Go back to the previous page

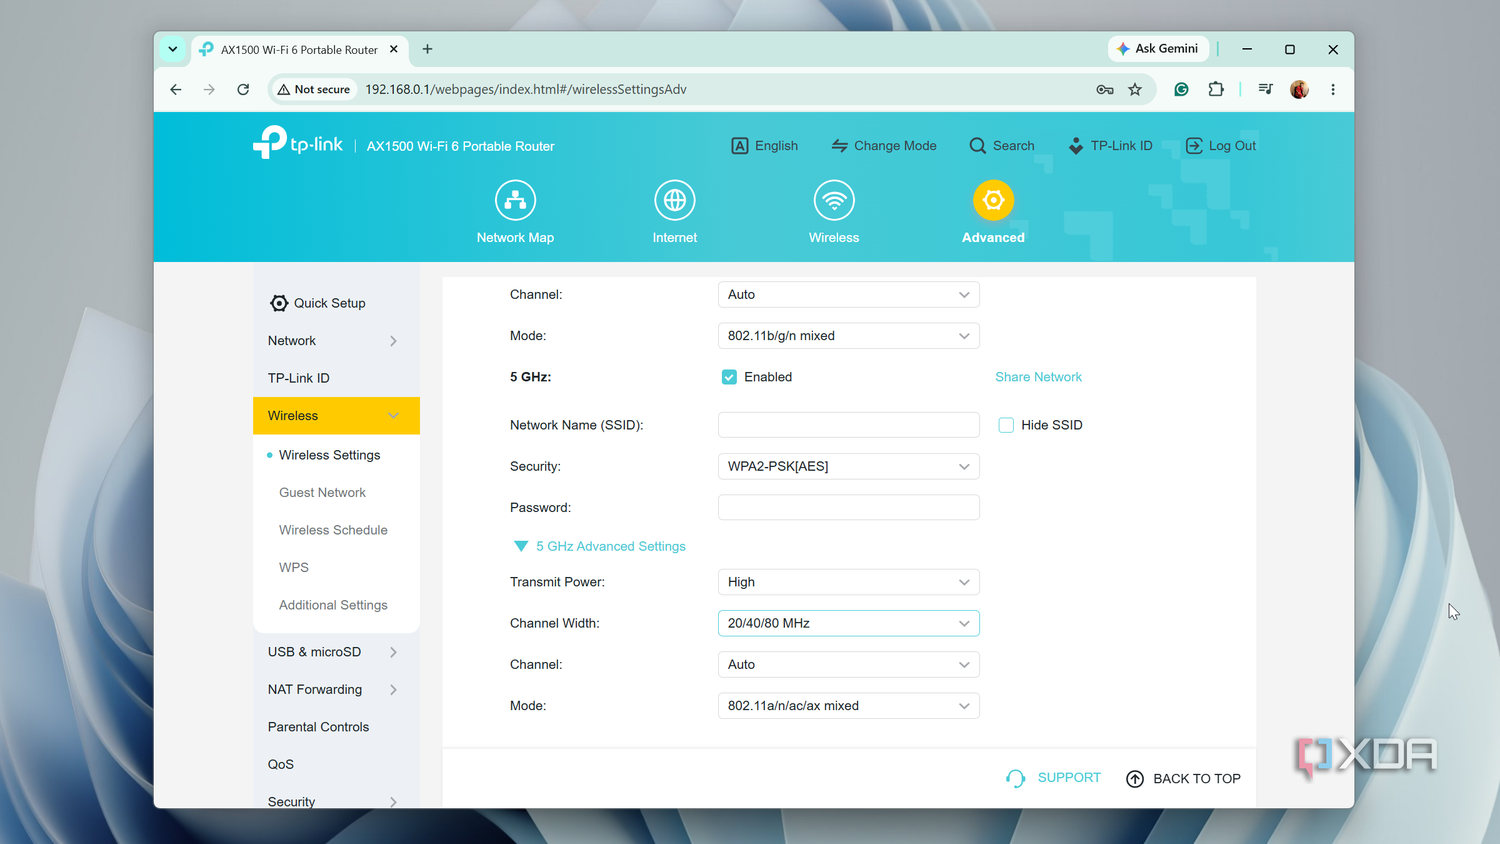click(176, 89)
